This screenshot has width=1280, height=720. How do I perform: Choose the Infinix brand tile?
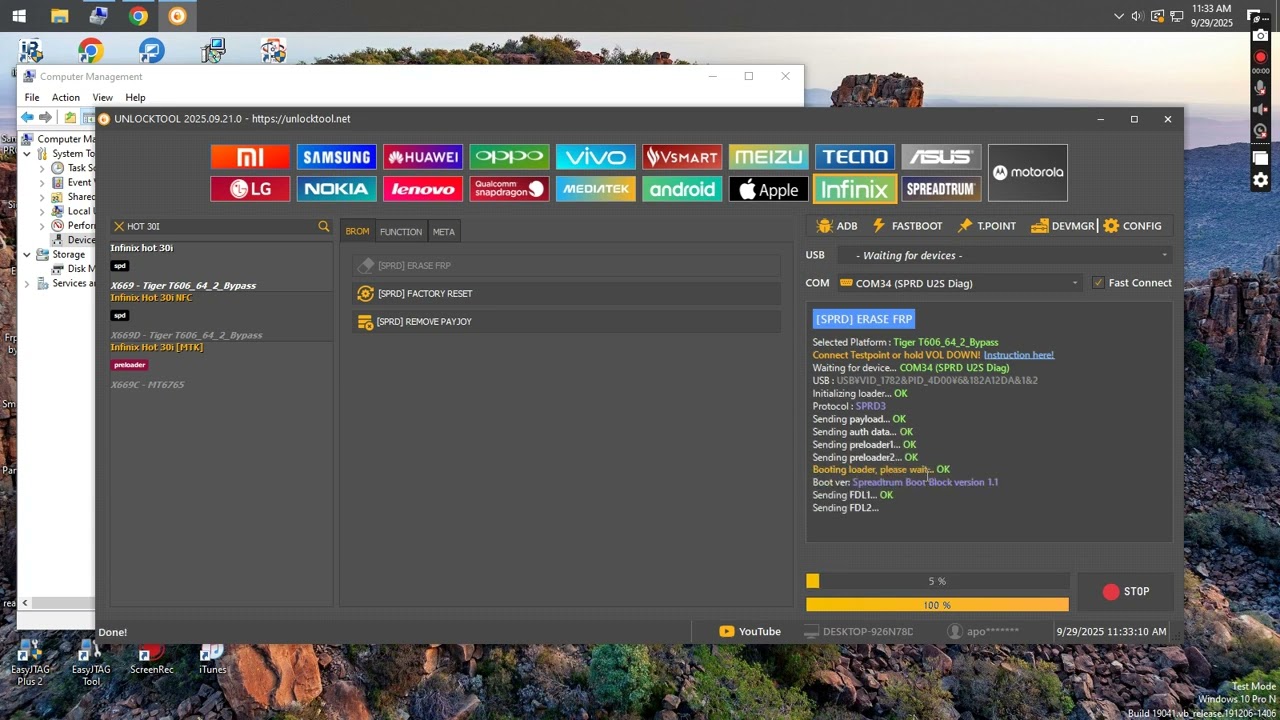[855, 189]
